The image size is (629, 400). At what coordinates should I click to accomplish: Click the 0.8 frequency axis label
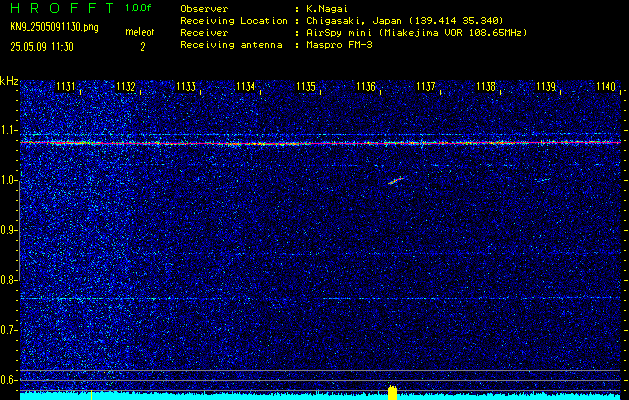tap(9, 280)
